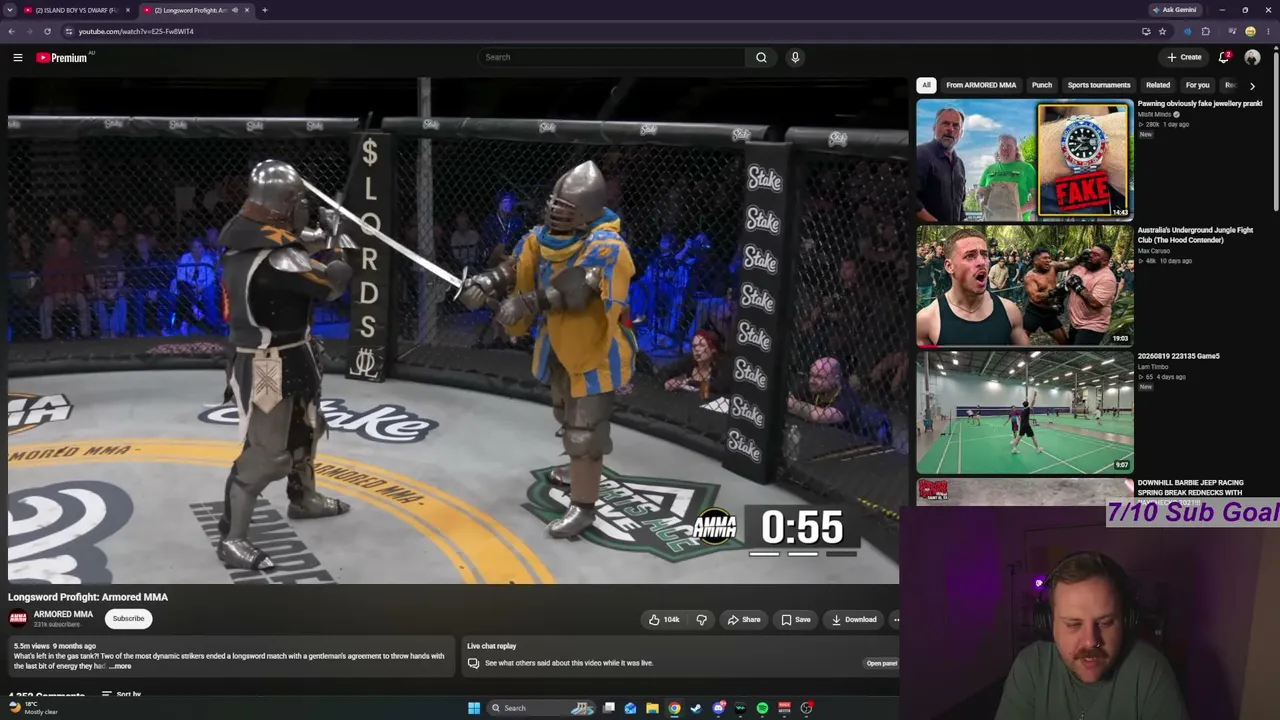The height and width of the screenshot is (720, 1280).
Task: Open the Chrome extensions puzzle menu
Action: click(1205, 31)
